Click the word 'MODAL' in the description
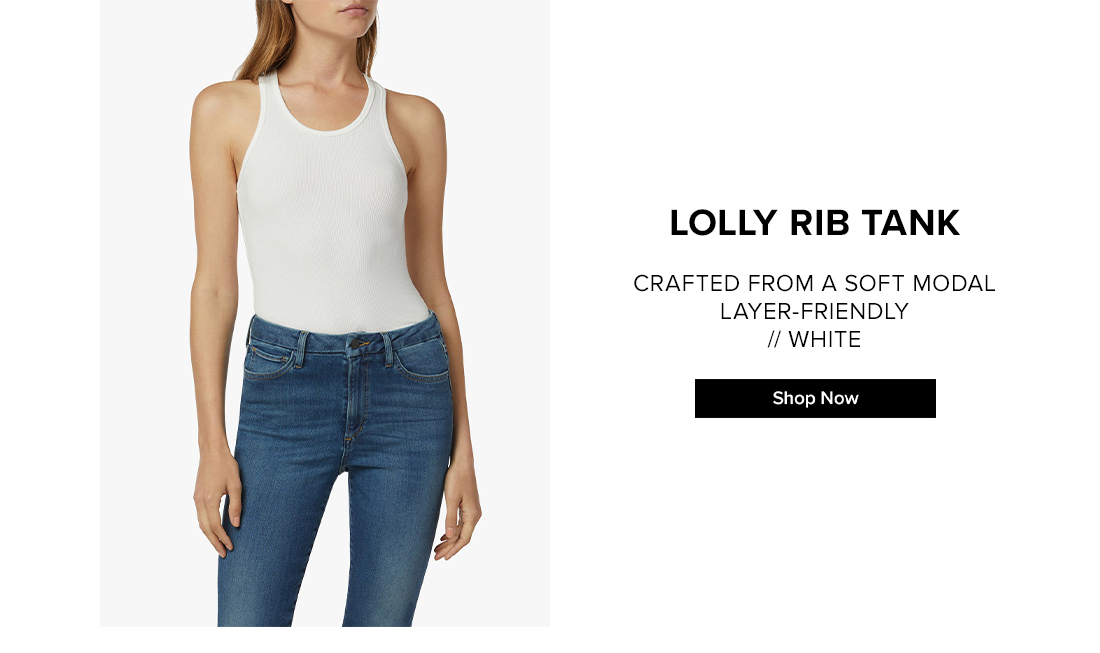Viewport: 1100px width, 653px height. 954,283
